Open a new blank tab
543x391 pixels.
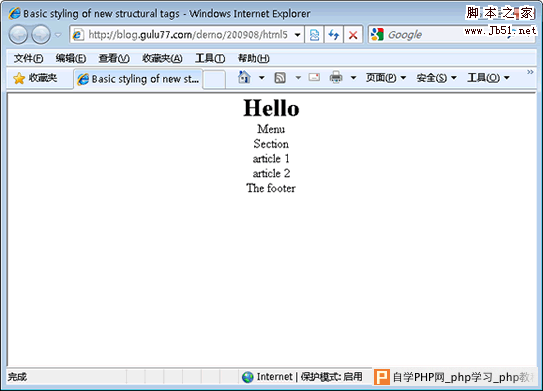(x=214, y=79)
